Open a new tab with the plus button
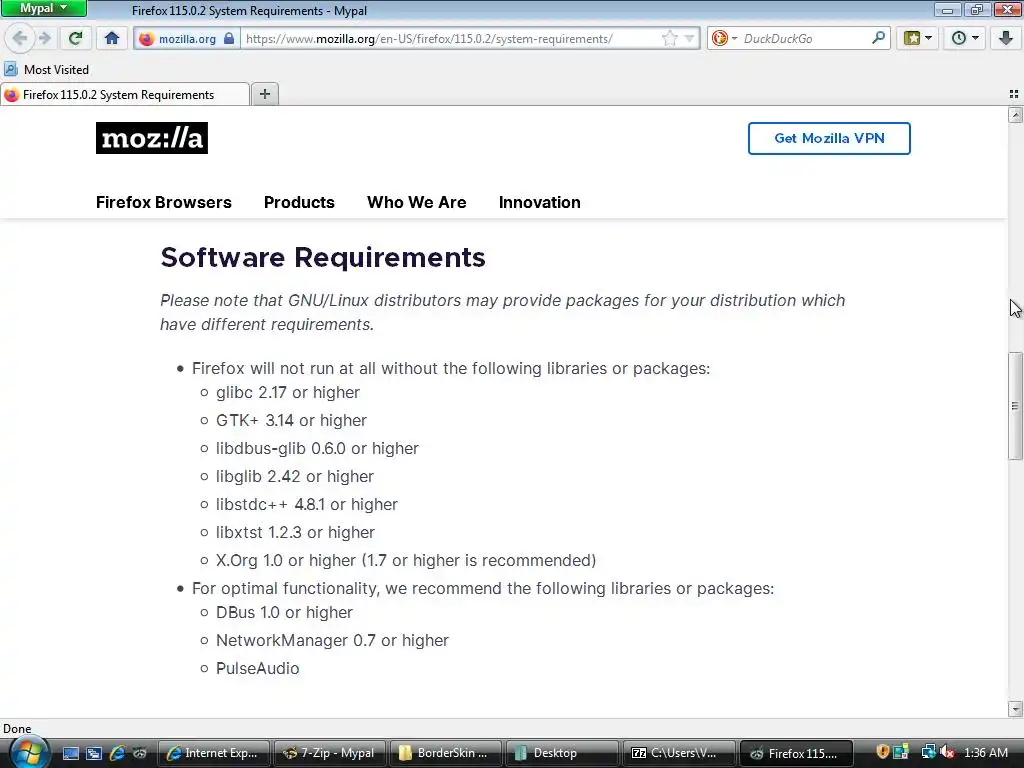Image resolution: width=1024 pixels, height=768 pixels. pyautogui.click(x=264, y=94)
